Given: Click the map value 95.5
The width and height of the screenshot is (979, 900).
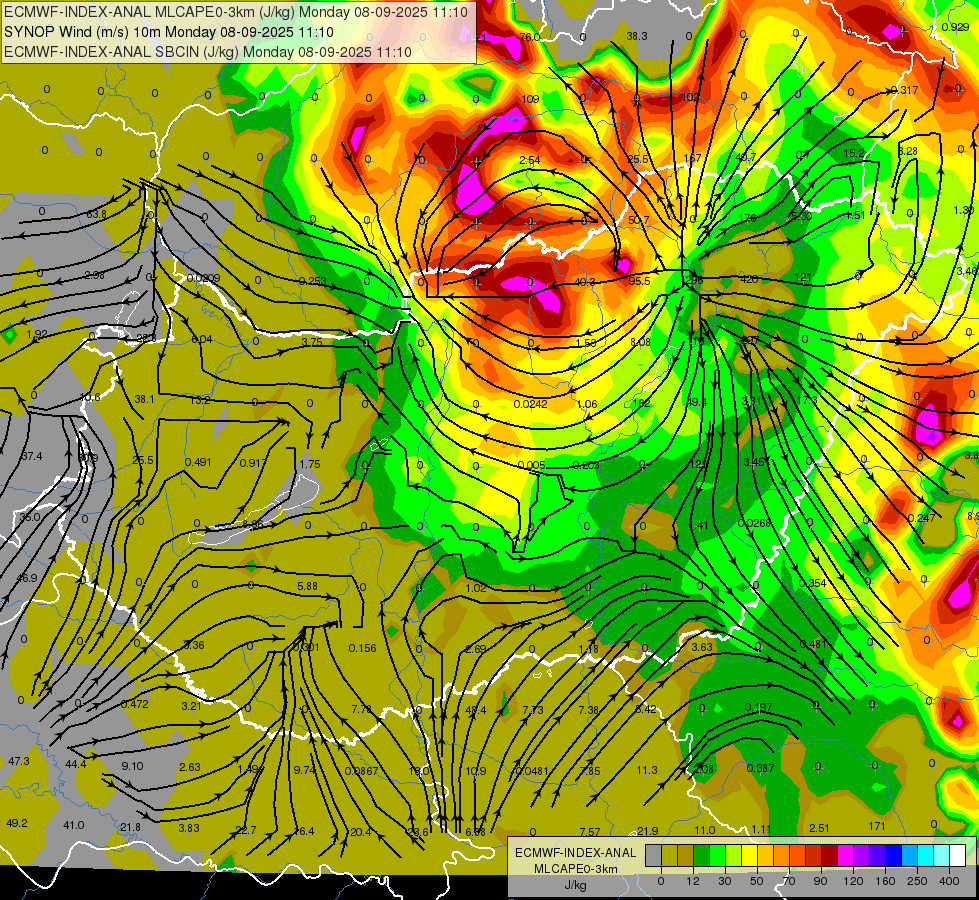Looking at the screenshot, I should pos(639,281).
